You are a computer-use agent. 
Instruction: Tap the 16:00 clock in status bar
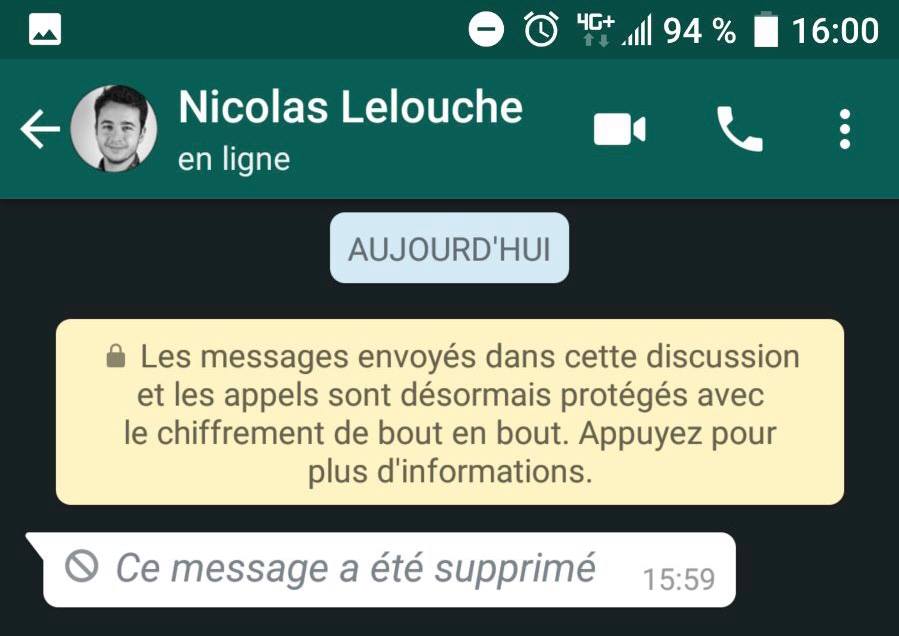point(835,30)
